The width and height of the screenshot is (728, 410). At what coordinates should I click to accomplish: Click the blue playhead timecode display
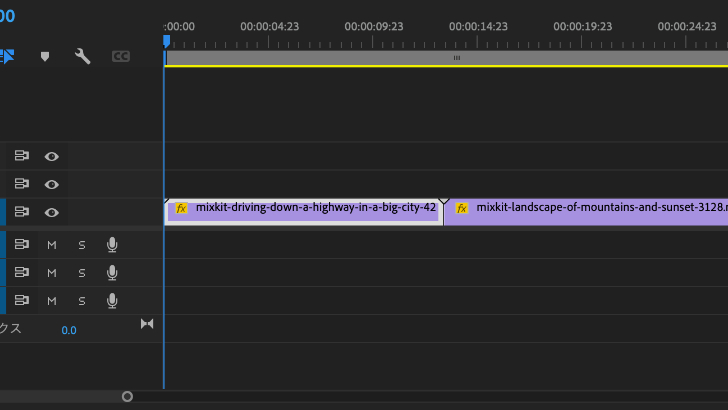coord(7,16)
